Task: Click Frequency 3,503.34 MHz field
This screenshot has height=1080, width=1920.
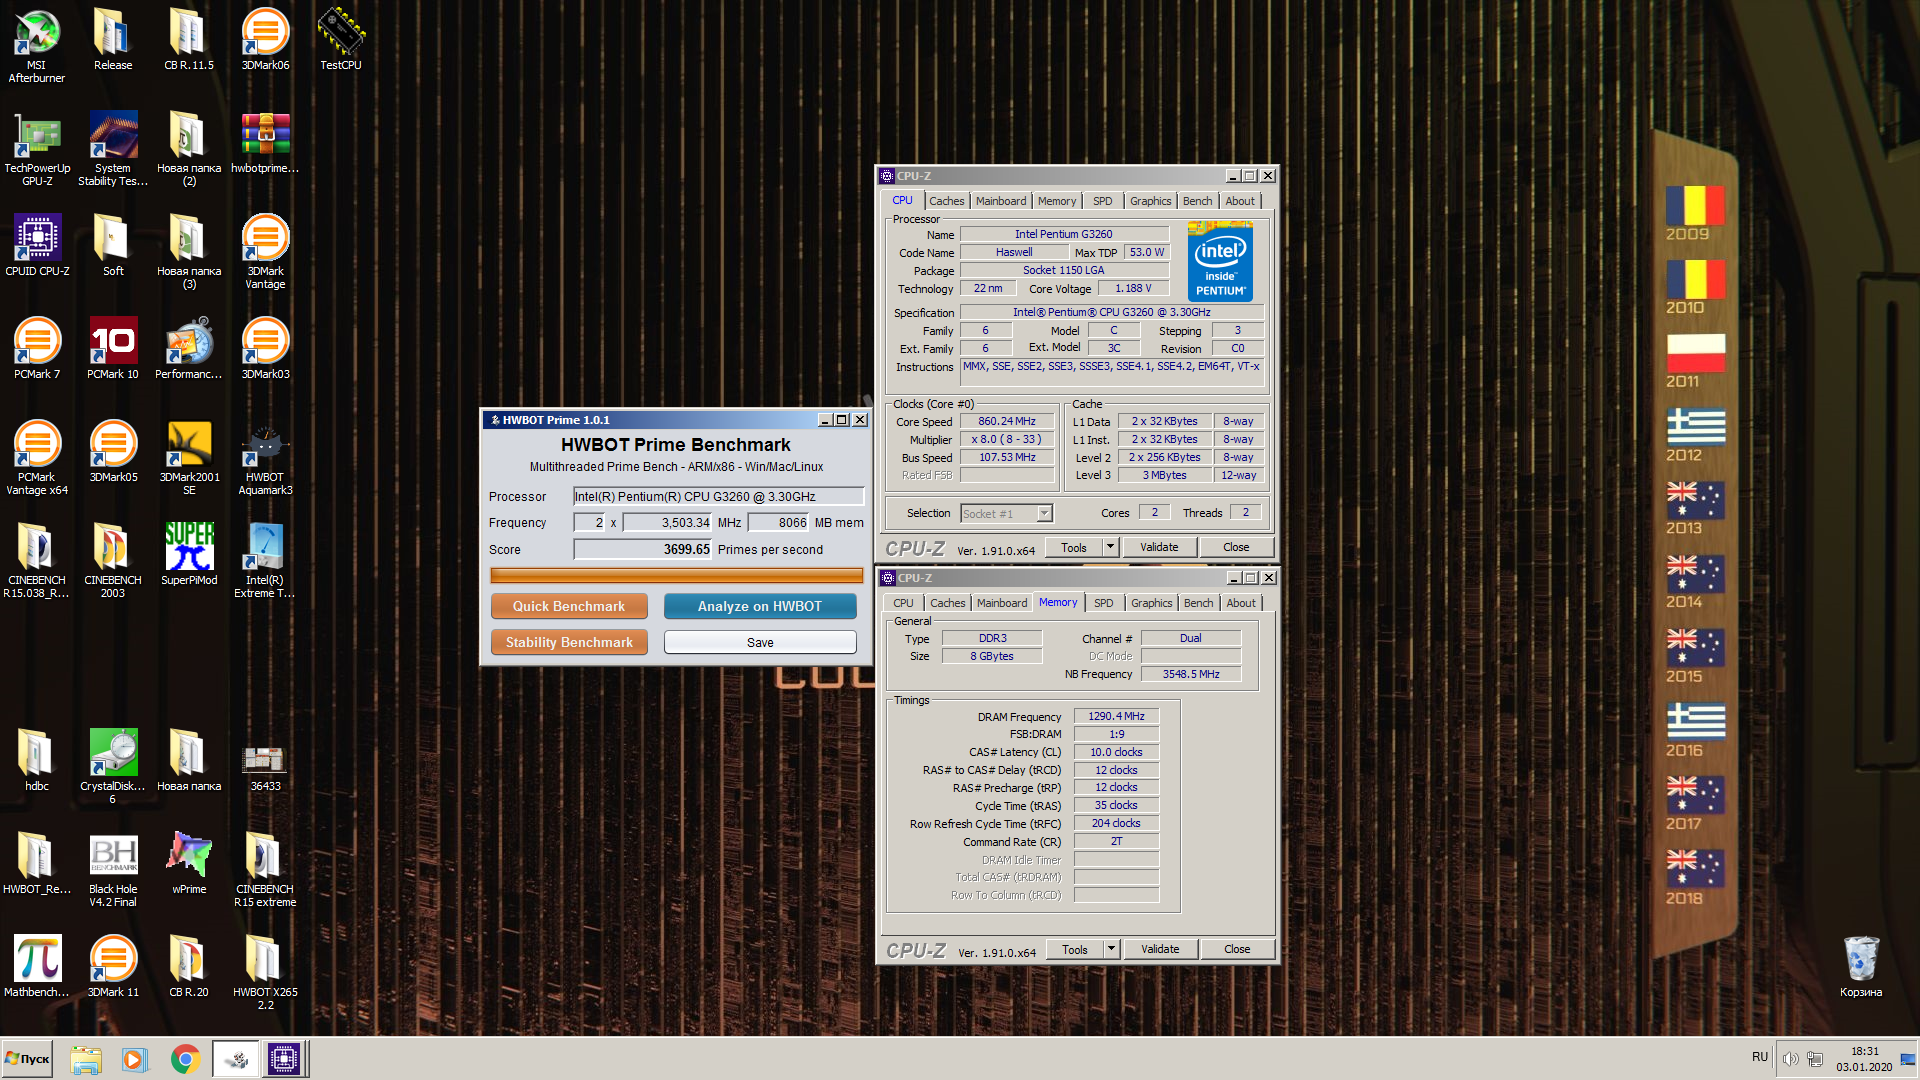Action: coord(667,522)
